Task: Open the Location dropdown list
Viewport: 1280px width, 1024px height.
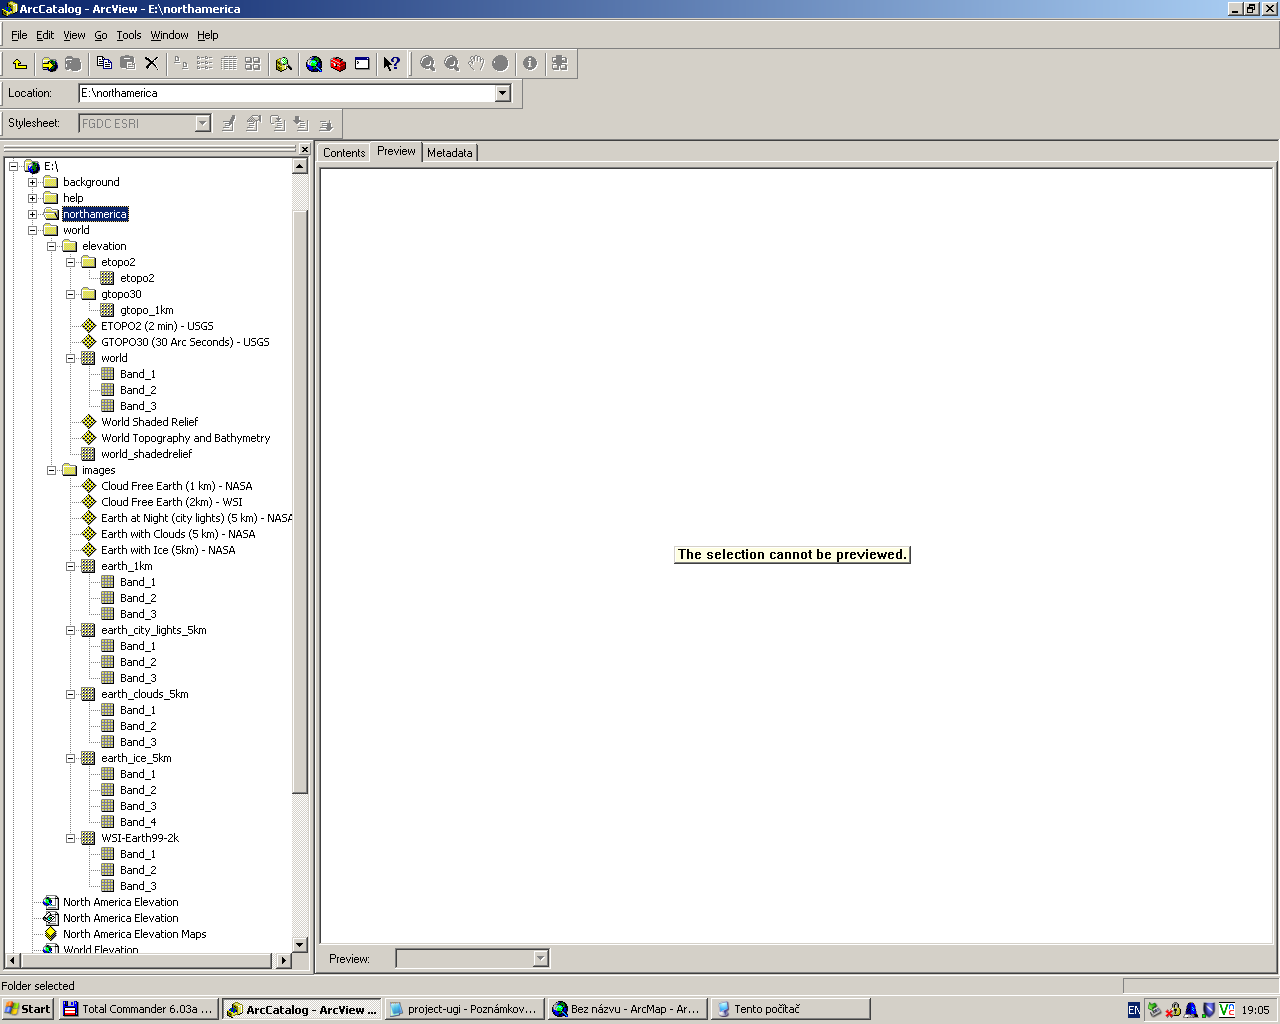Action: tap(503, 93)
